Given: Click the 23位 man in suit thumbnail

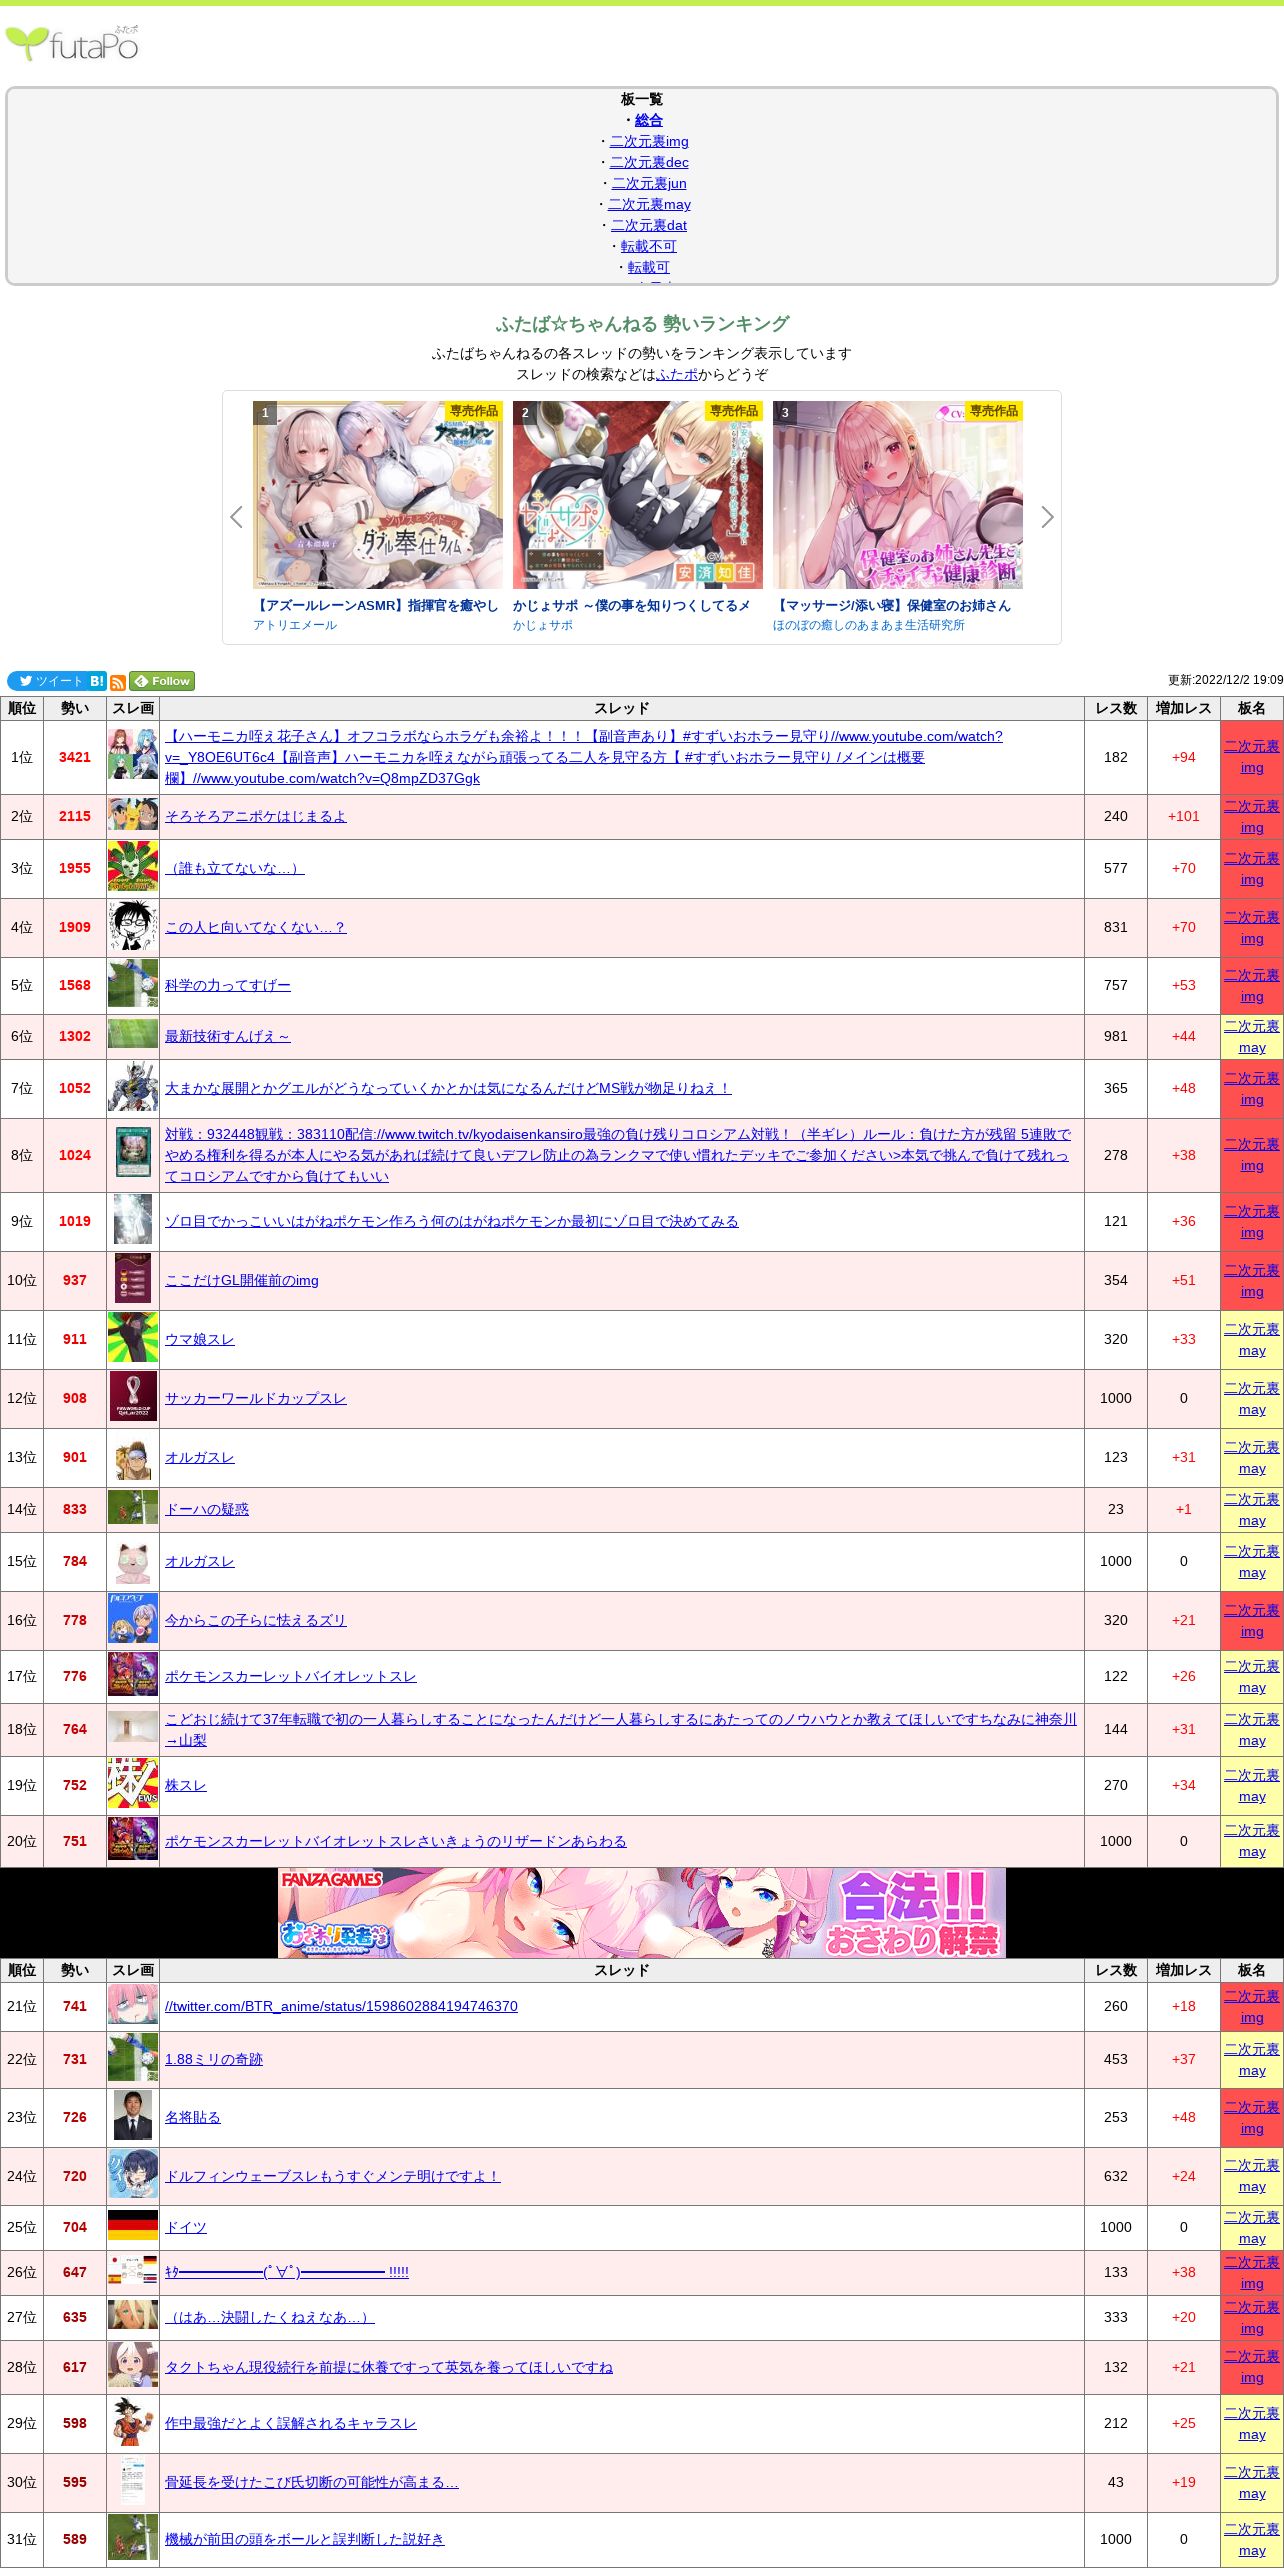Looking at the screenshot, I should click(133, 2116).
